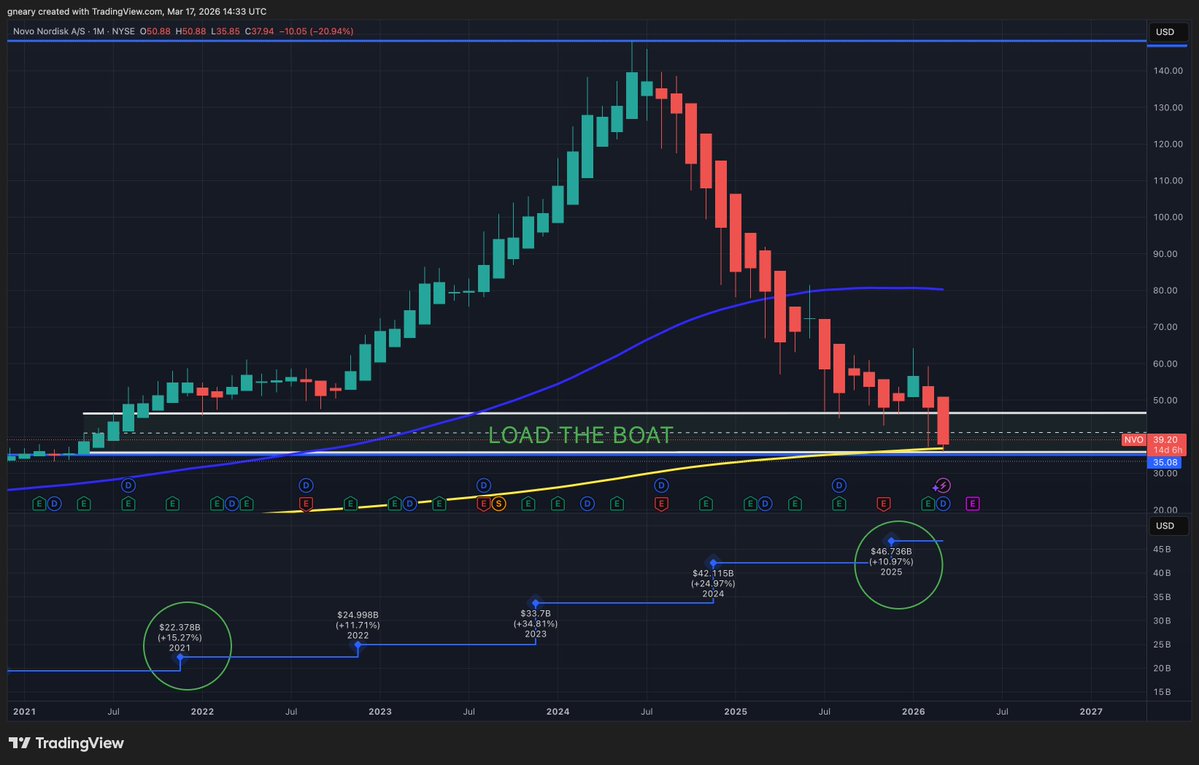Click the $24.998B revenue label
This screenshot has width=1199, height=765.
point(358,615)
